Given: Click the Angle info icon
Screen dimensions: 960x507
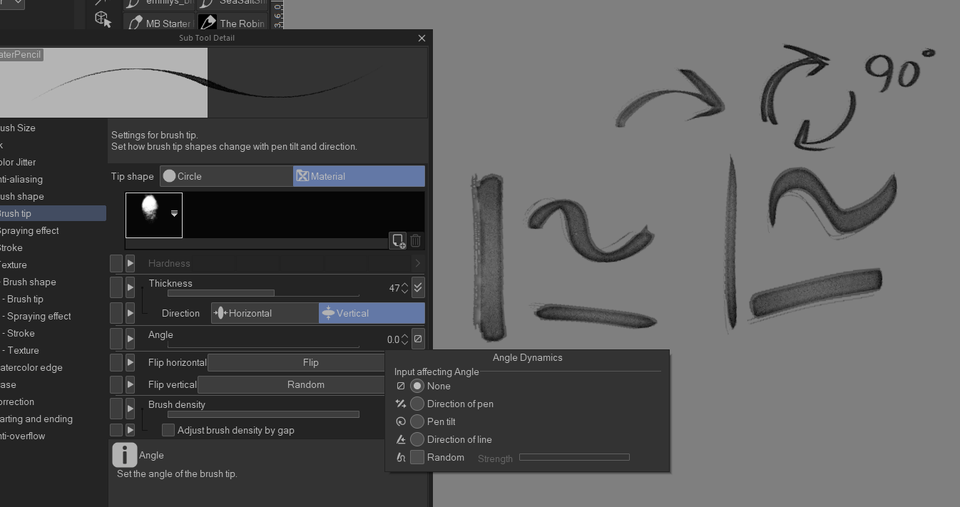Looking at the screenshot, I should [124, 455].
